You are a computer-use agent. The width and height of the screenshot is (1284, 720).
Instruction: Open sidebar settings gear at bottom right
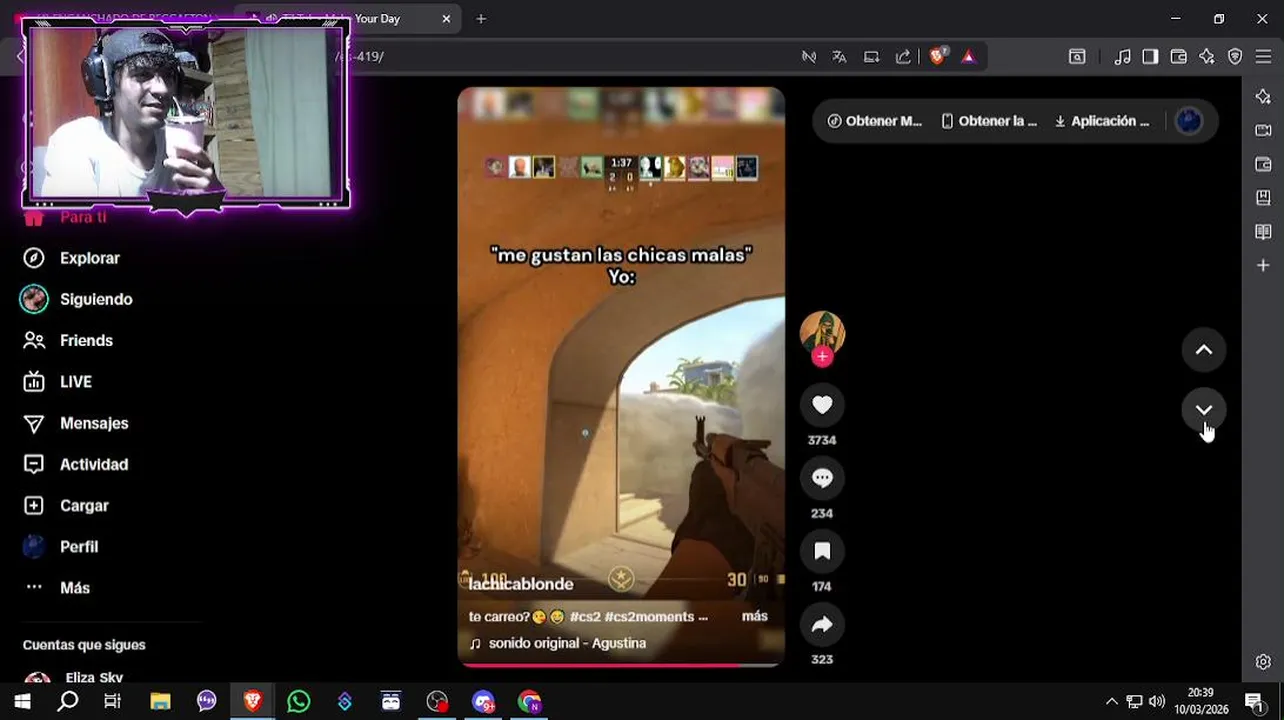click(1263, 662)
